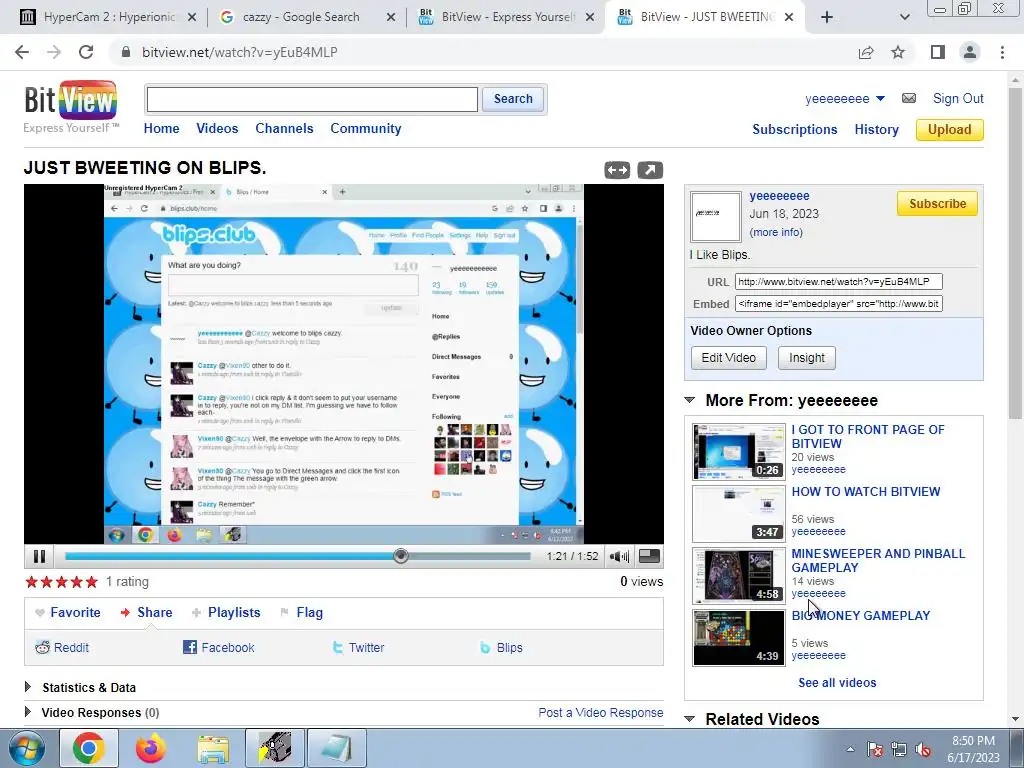Open Subscriptions page
Image resolution: width=1024 pixels, height=768 pixels.
click(794, 129)
